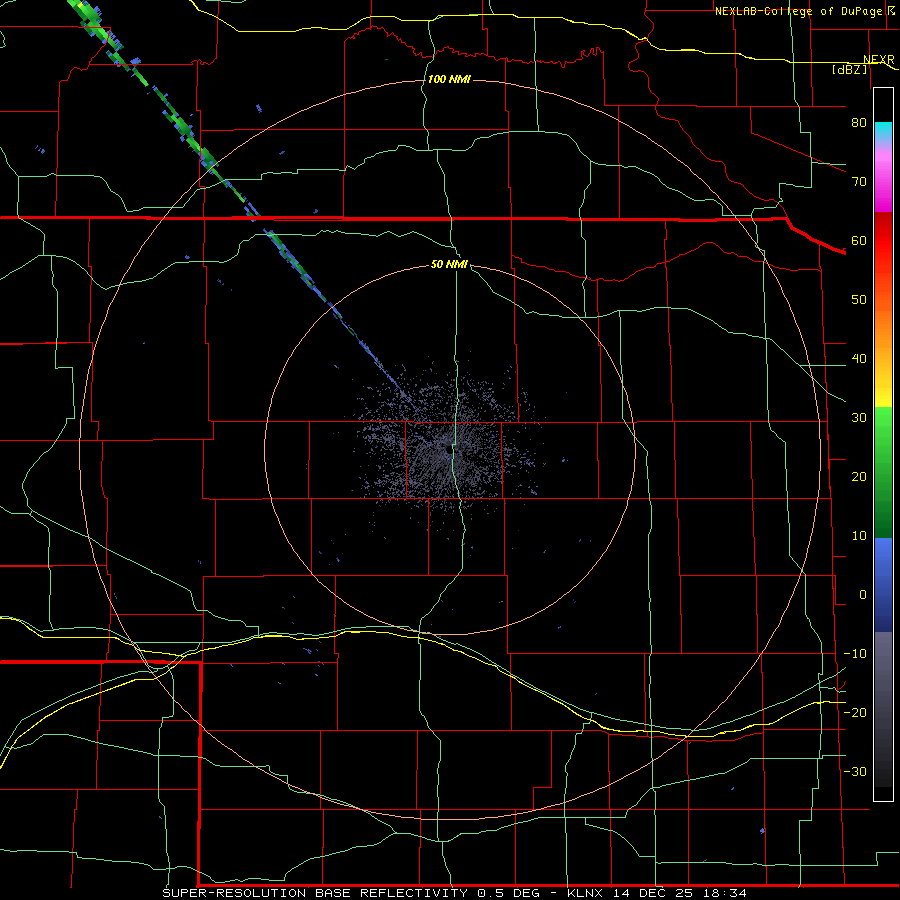Click the 50 dBZ scale value
The height and width of the screenshot is (900, 900).
click(859, 300)
